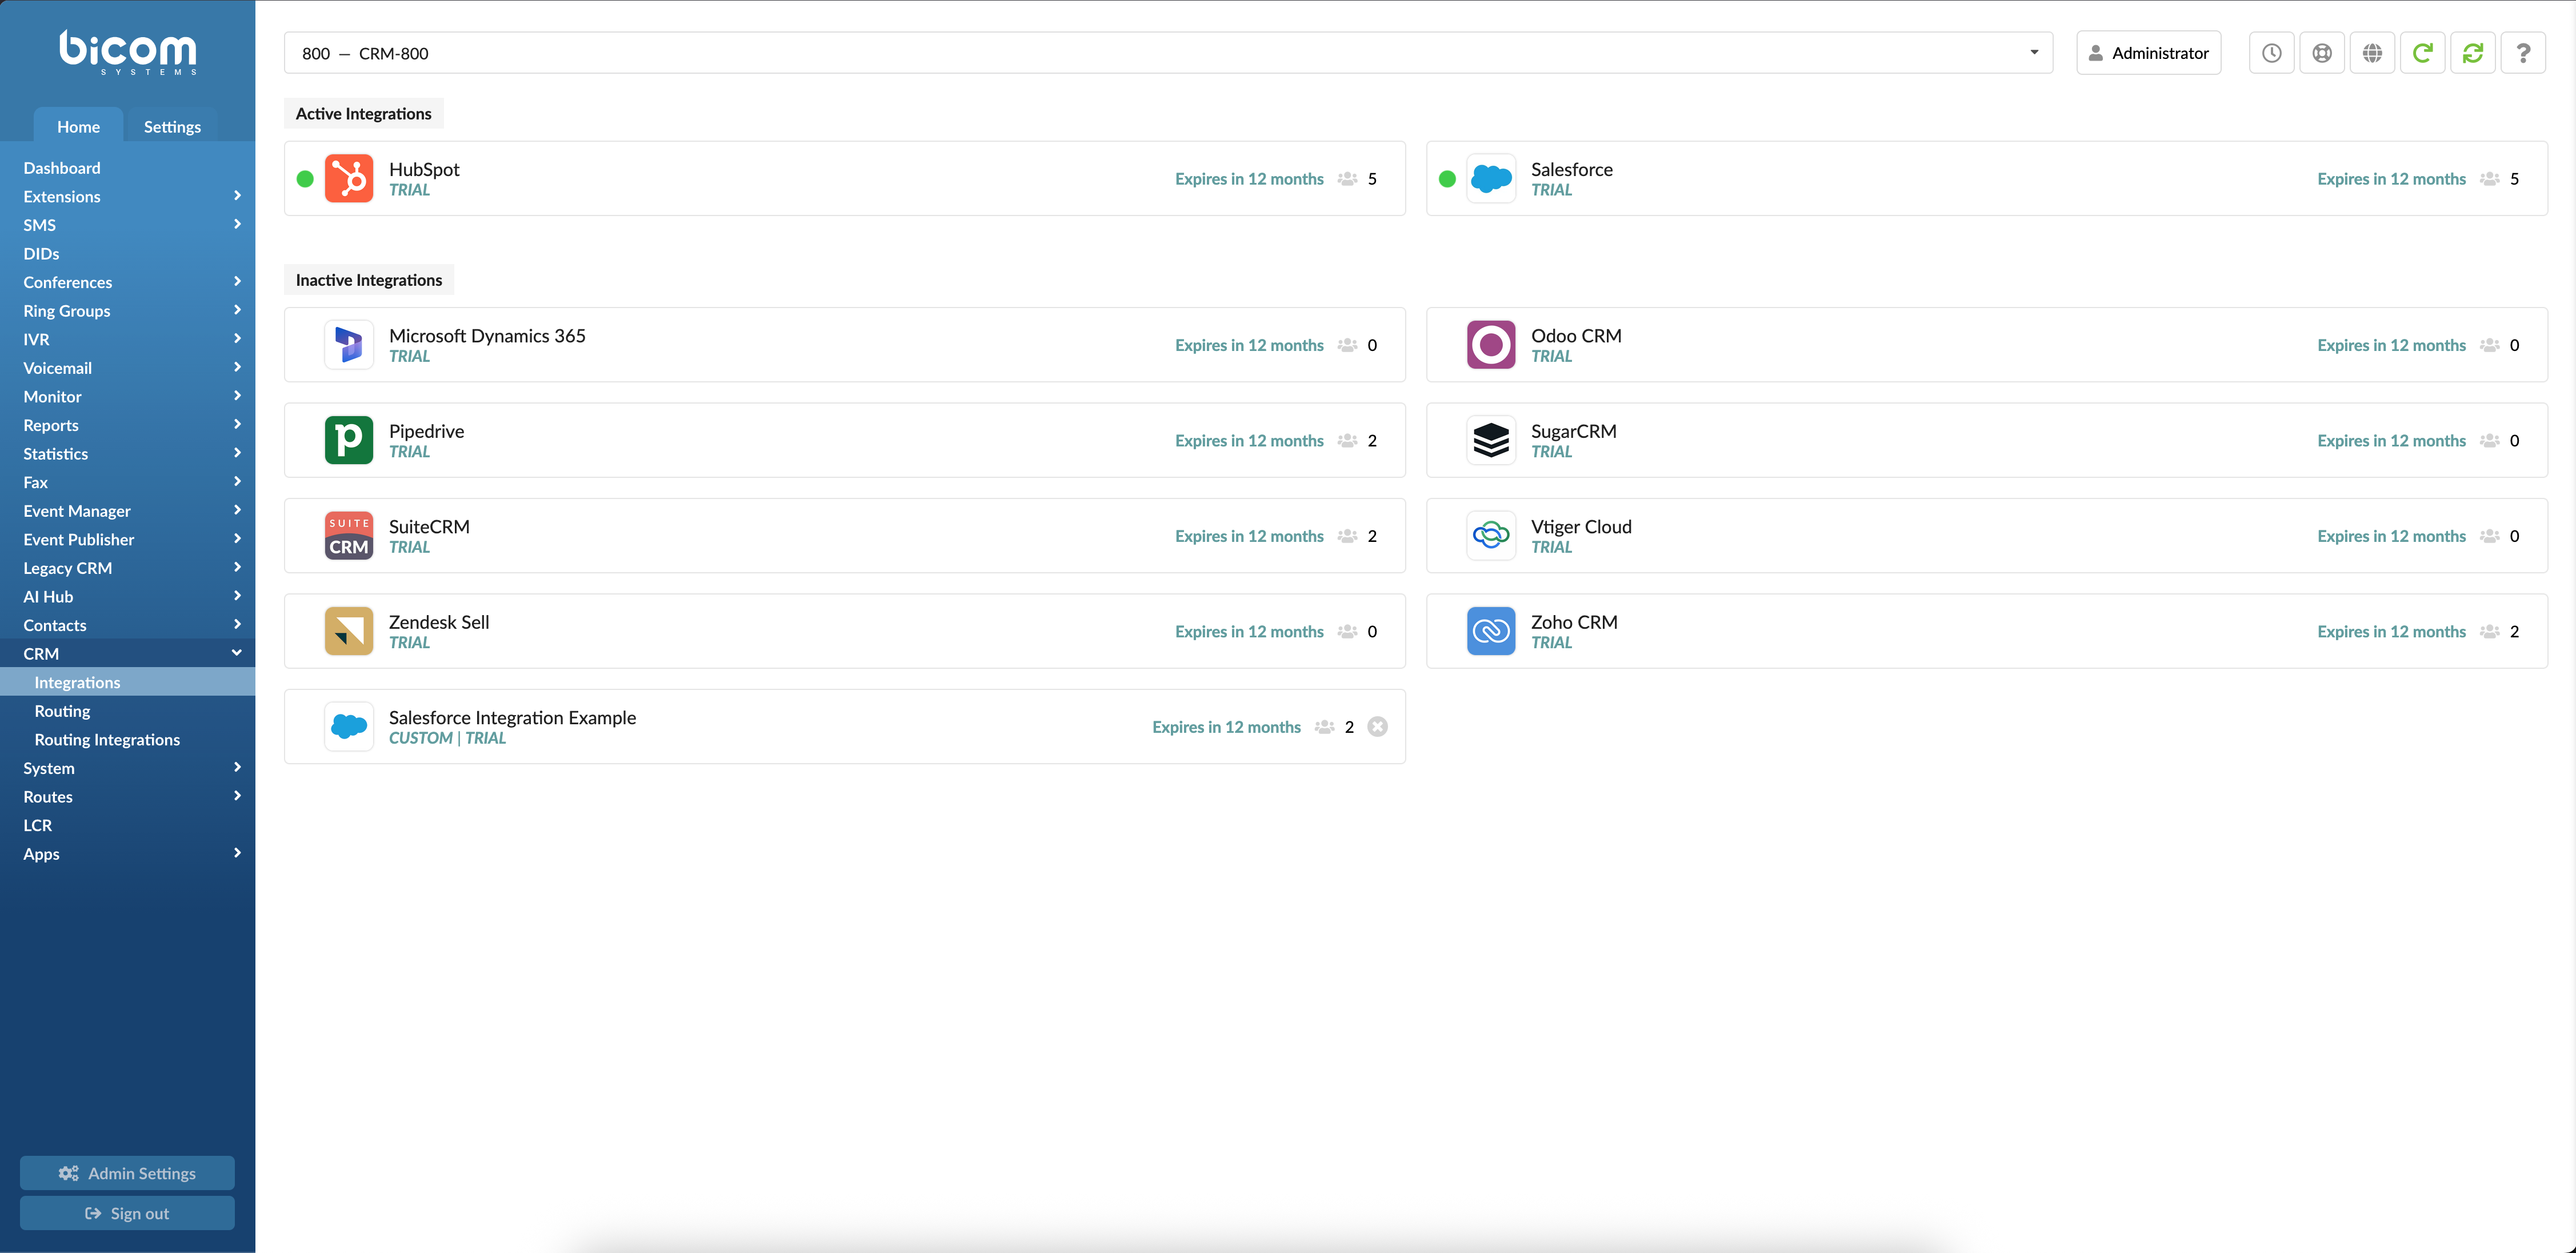Click the Odoo CRM logo icon
This screenshot has height=1253, width=2576.
[x=1491, y=345]
